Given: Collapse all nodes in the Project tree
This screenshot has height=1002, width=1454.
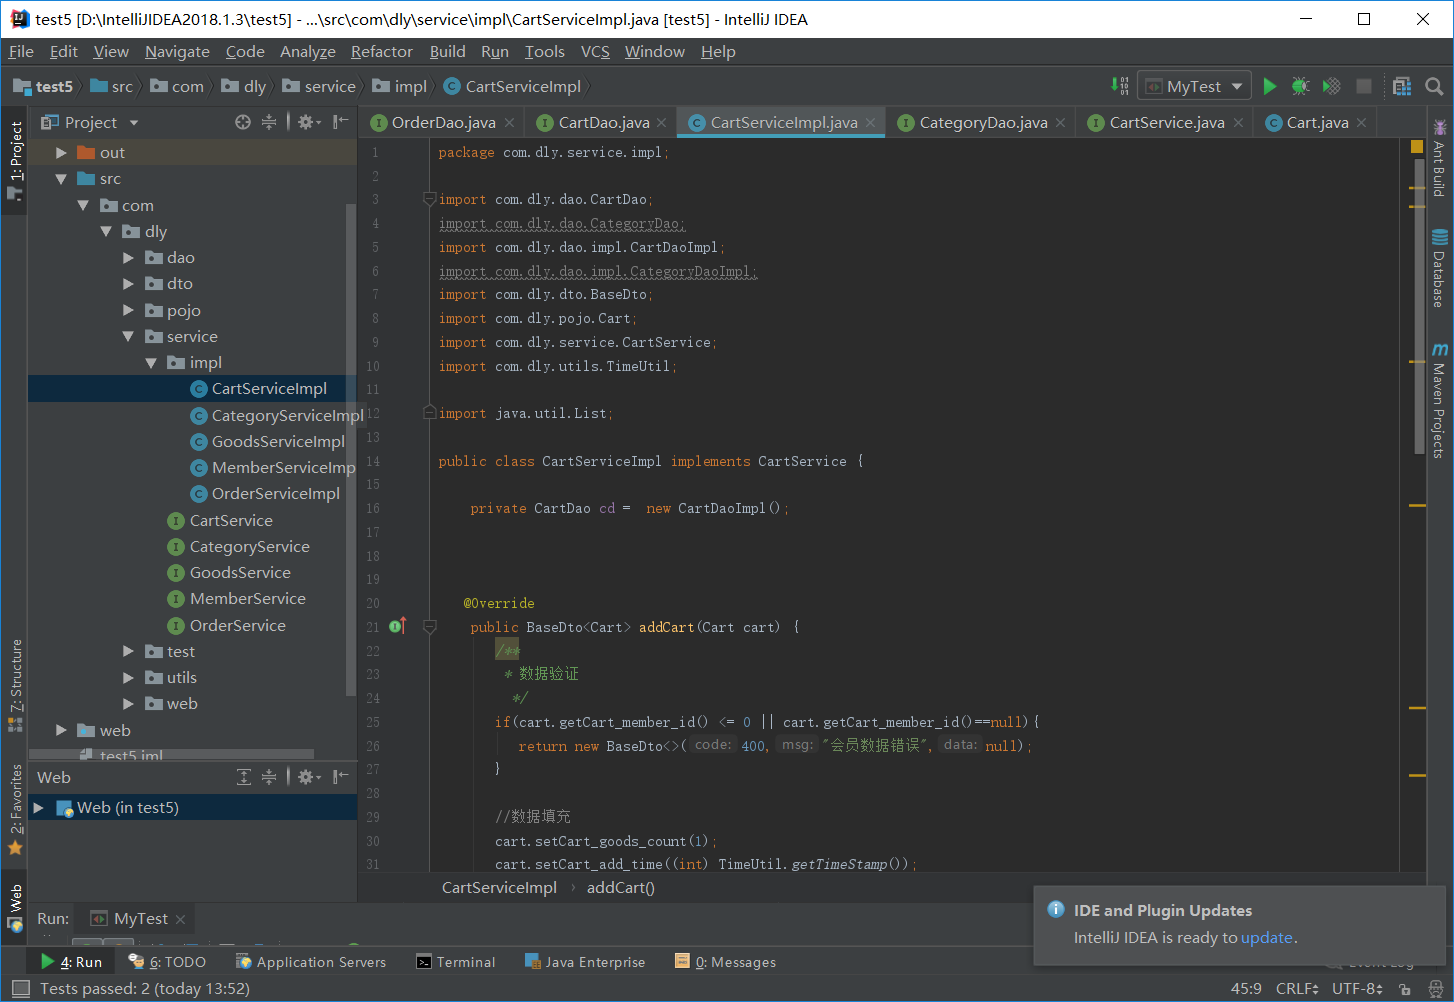Looking at the screenshot, I should click(x=268, y=122).
